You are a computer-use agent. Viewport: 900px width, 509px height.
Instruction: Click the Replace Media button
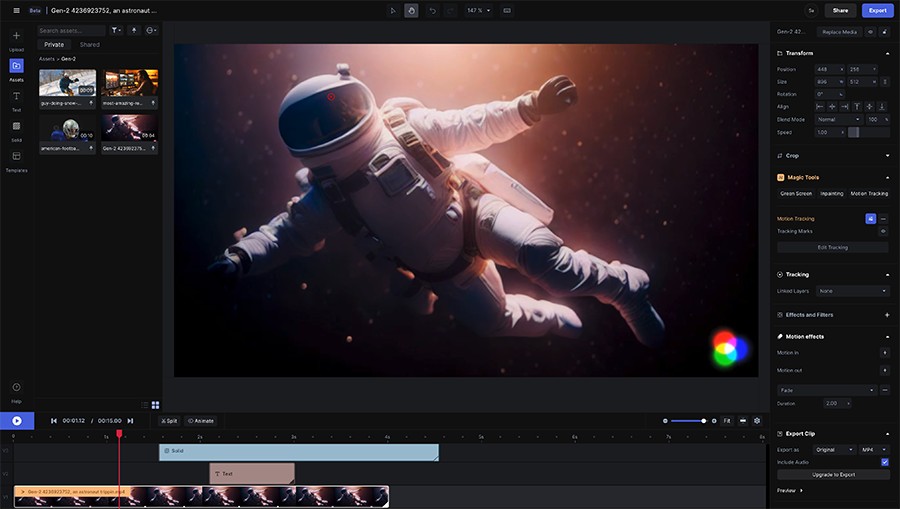click(839, 32)
